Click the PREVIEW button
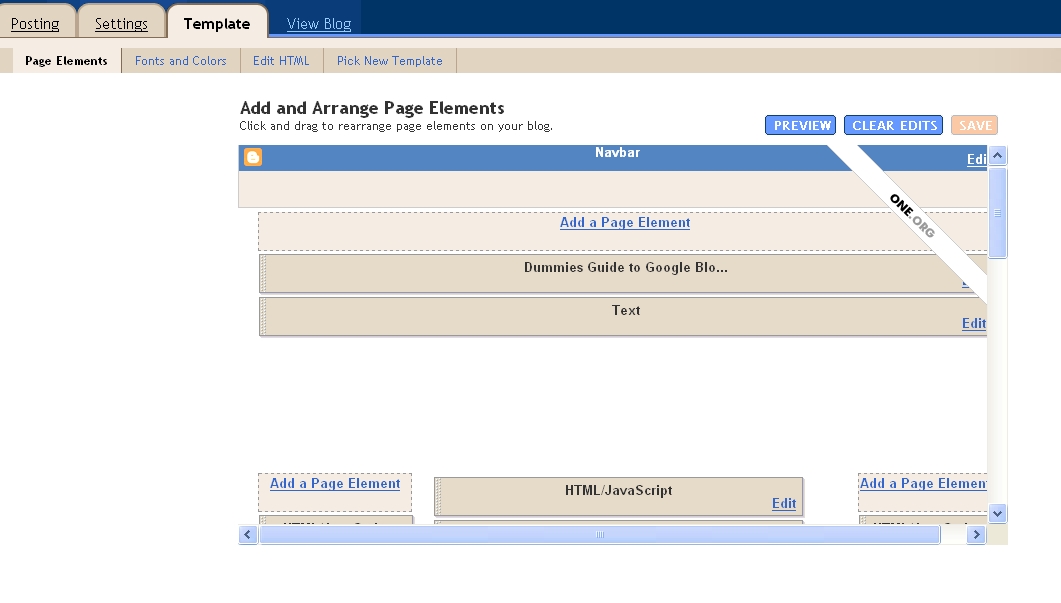The height and width of the screenshot is (603, 1061). (800, 125)
